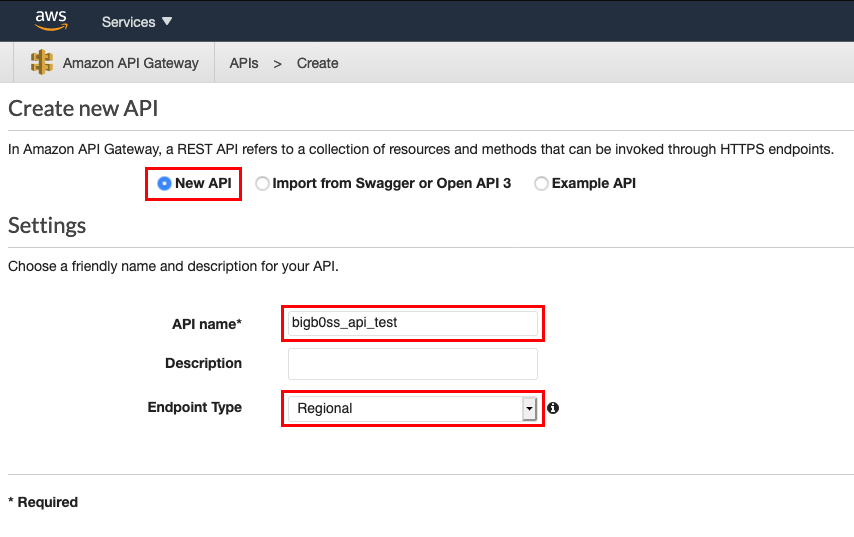Click the Settings section heading
This screenshot has width=854, height=537.
(47, 225)
